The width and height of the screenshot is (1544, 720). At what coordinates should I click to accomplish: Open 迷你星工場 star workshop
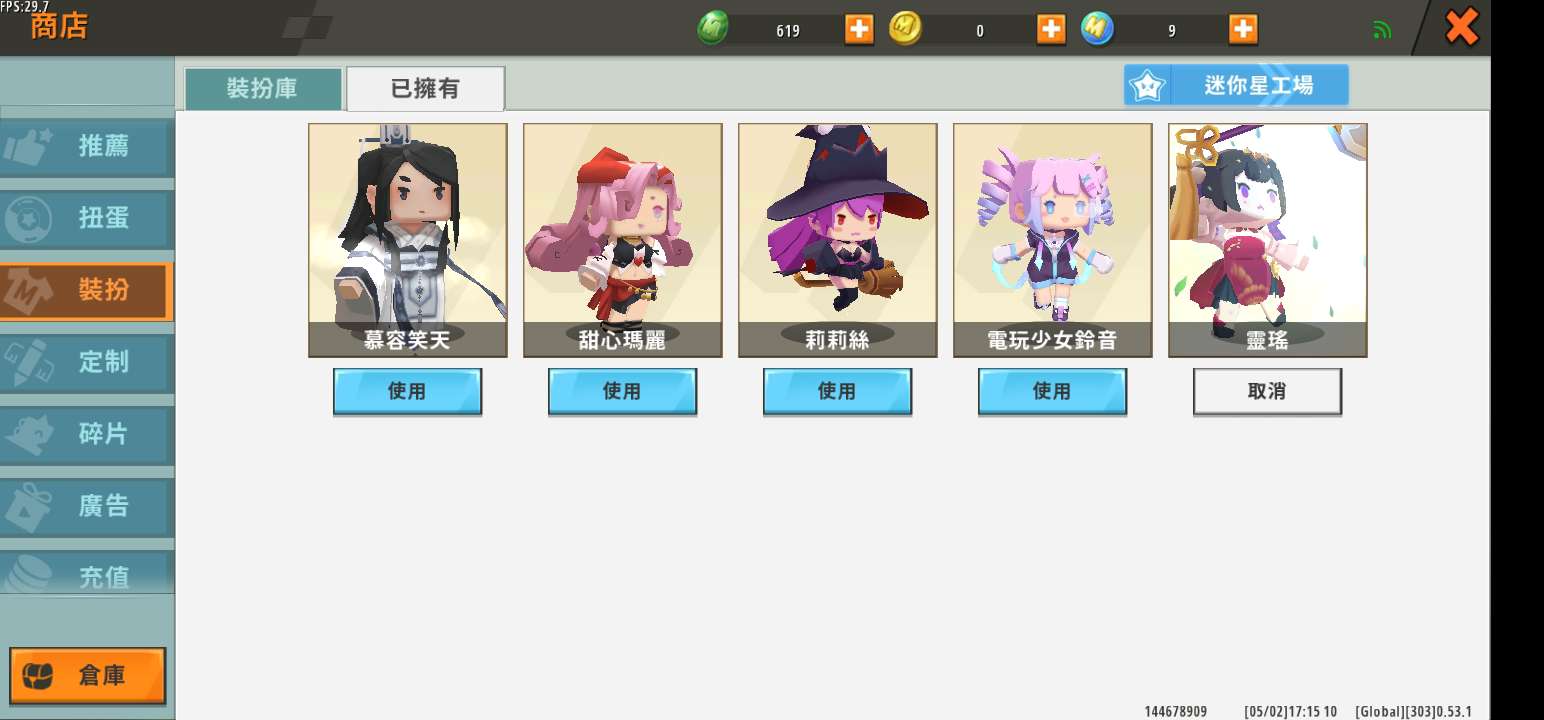[1236, 85]
